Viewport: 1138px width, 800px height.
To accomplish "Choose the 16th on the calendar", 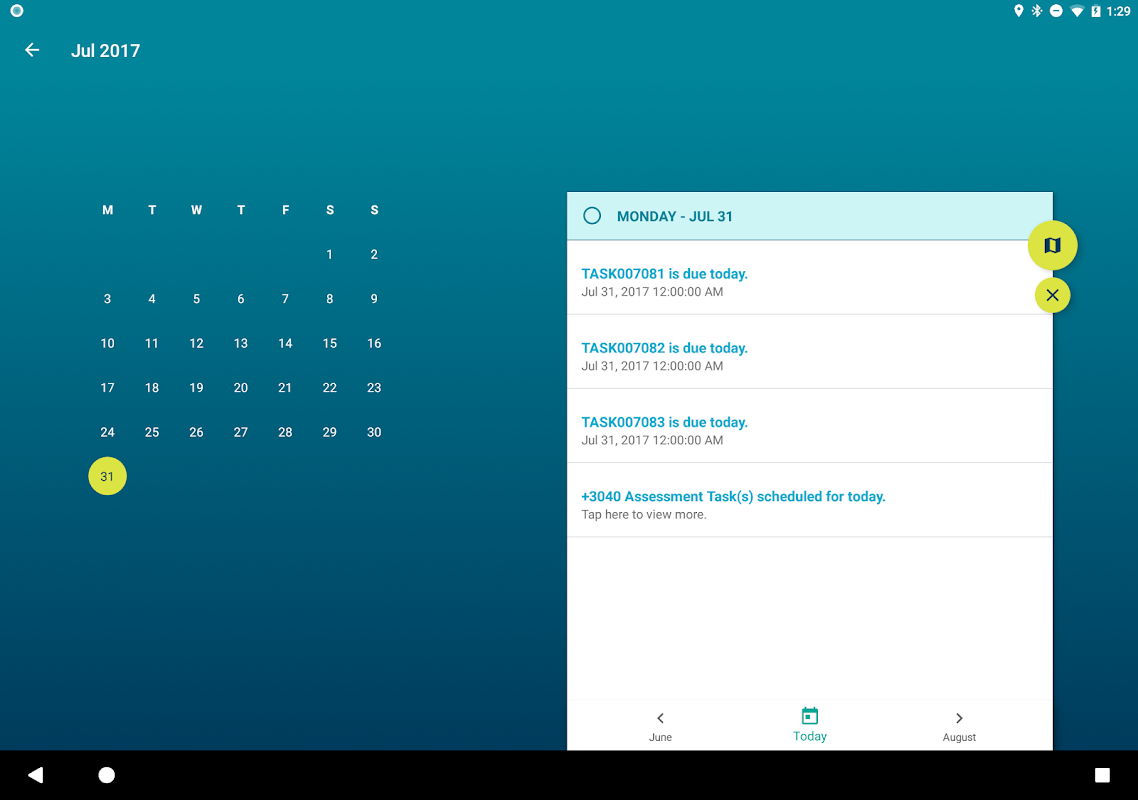I will 374,343.
